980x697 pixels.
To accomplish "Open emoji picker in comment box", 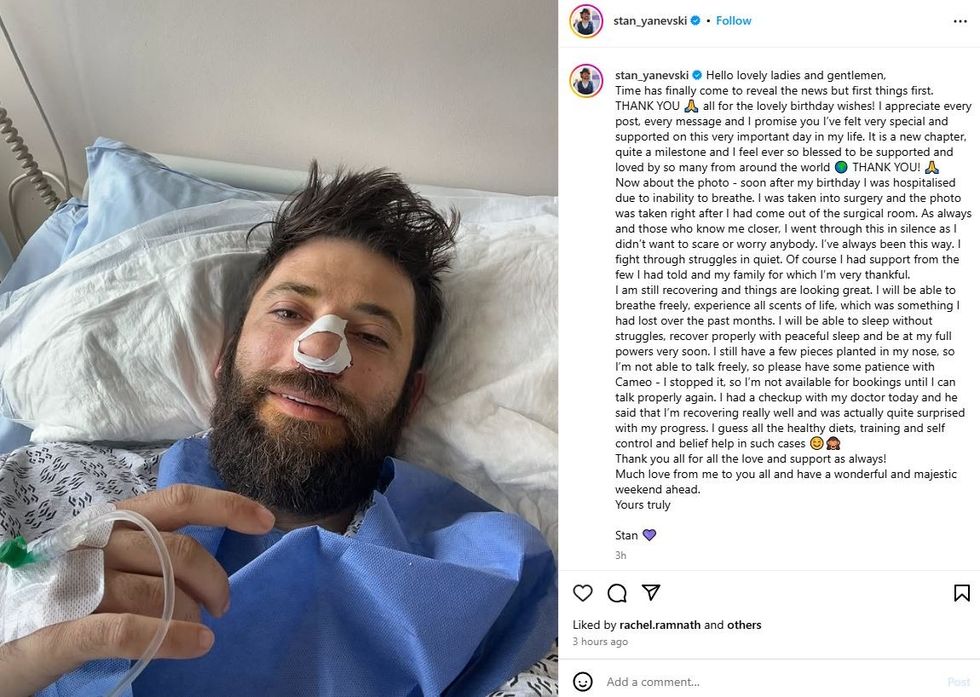I will (582, 681).
